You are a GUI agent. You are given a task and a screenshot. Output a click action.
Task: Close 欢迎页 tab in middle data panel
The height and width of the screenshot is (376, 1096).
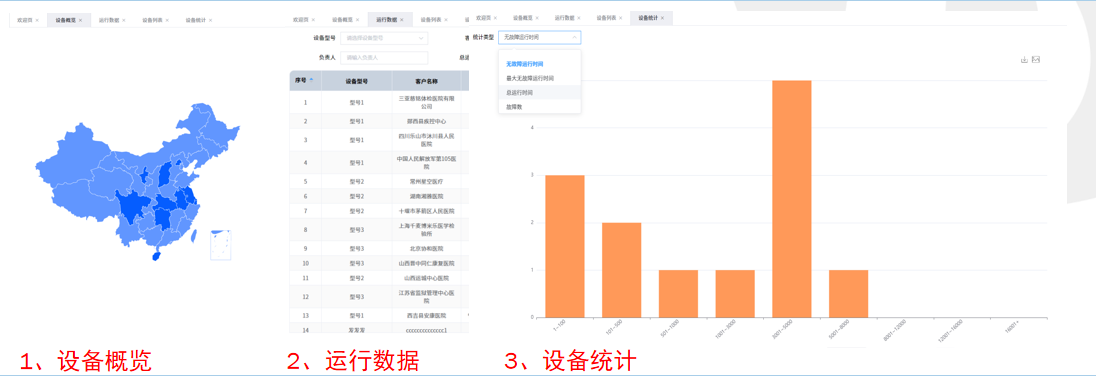[x=313, y=20]
